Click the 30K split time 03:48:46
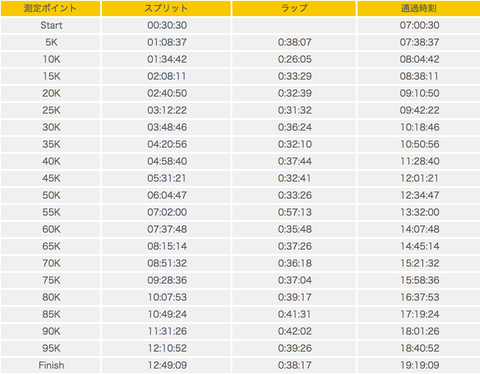 tap(167, 127)
